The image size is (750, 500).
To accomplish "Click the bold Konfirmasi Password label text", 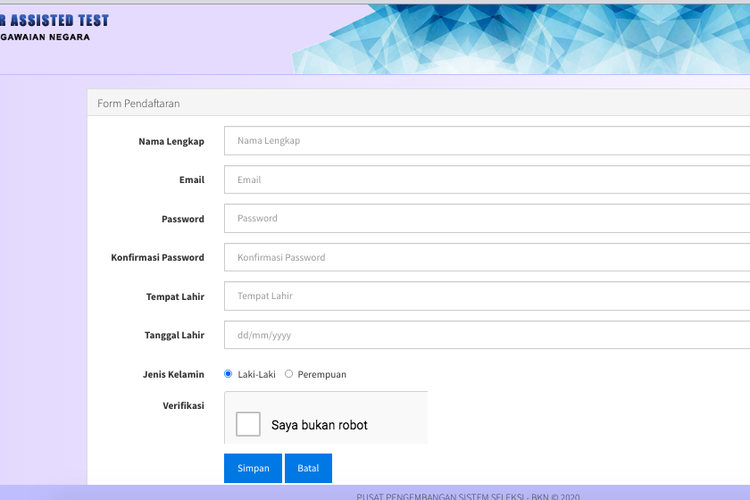I will [157, 257].
